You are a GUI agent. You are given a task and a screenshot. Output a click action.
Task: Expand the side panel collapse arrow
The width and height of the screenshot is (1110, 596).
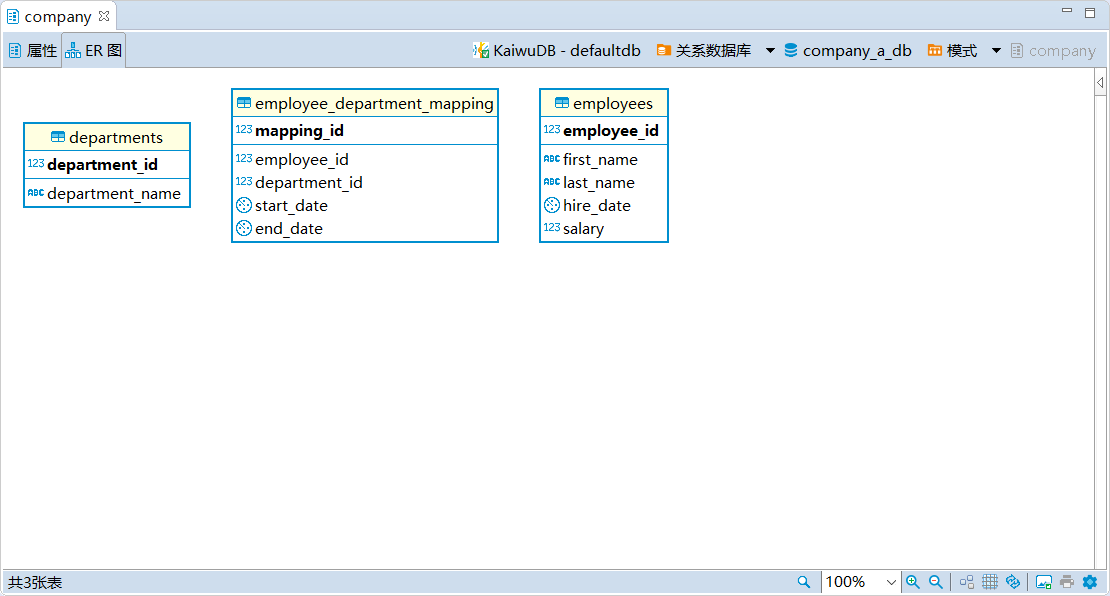pyautogui.click(x=1100, y=83)
